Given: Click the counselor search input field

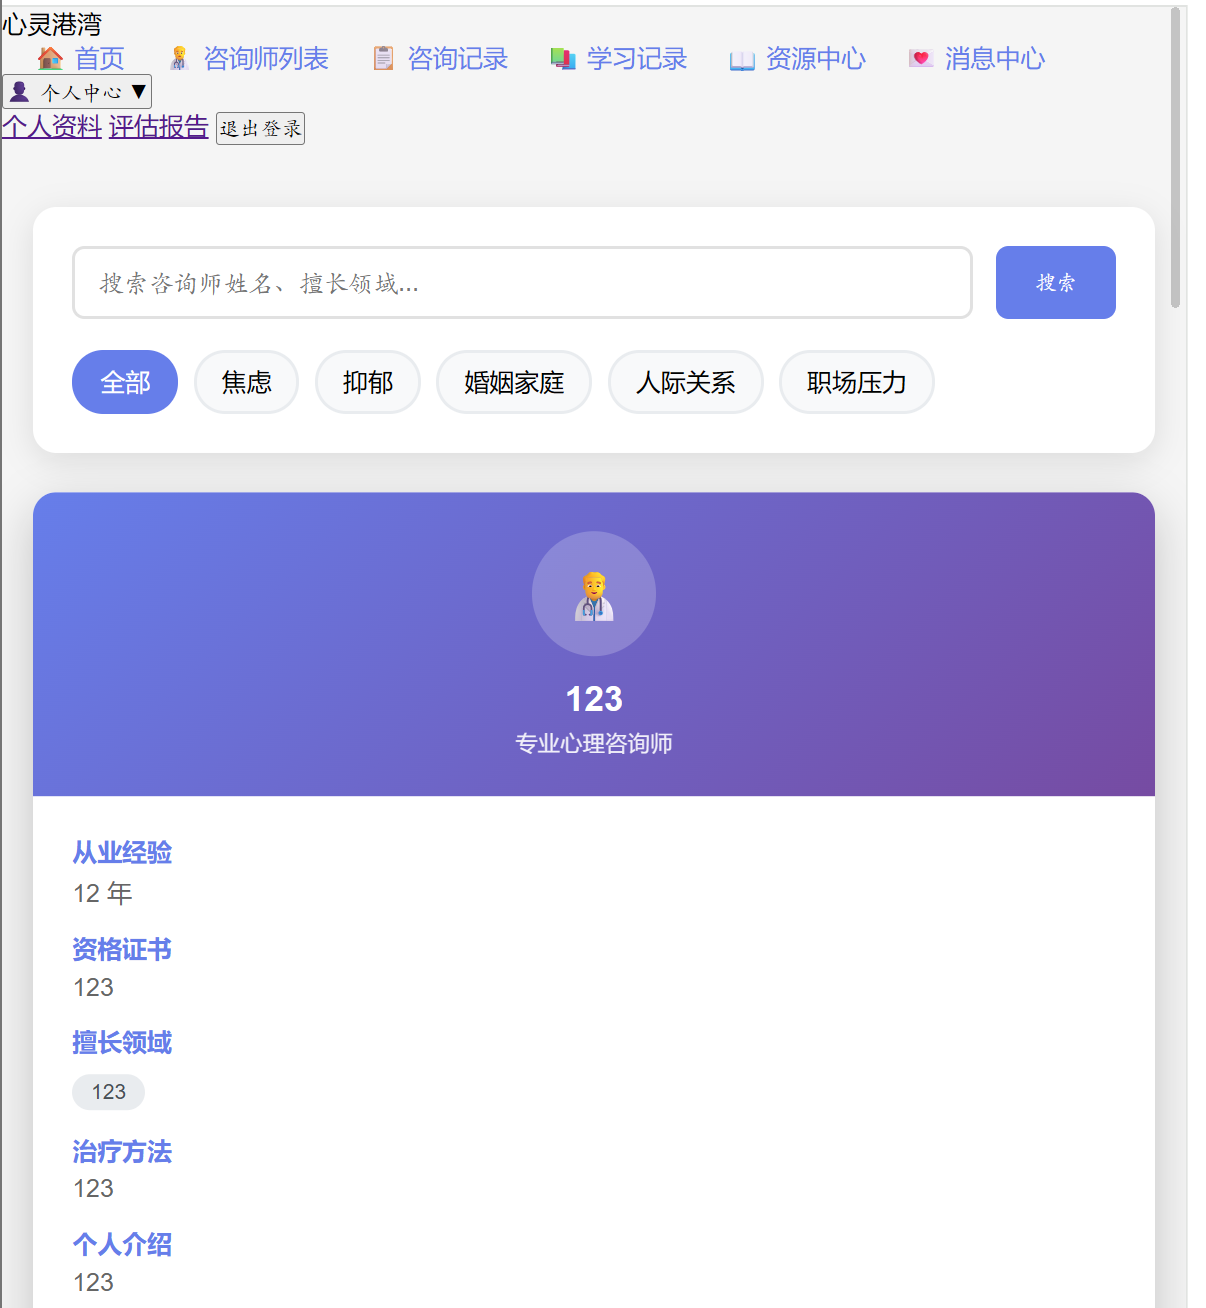Looking at the screenshot, I should (522, 282).
